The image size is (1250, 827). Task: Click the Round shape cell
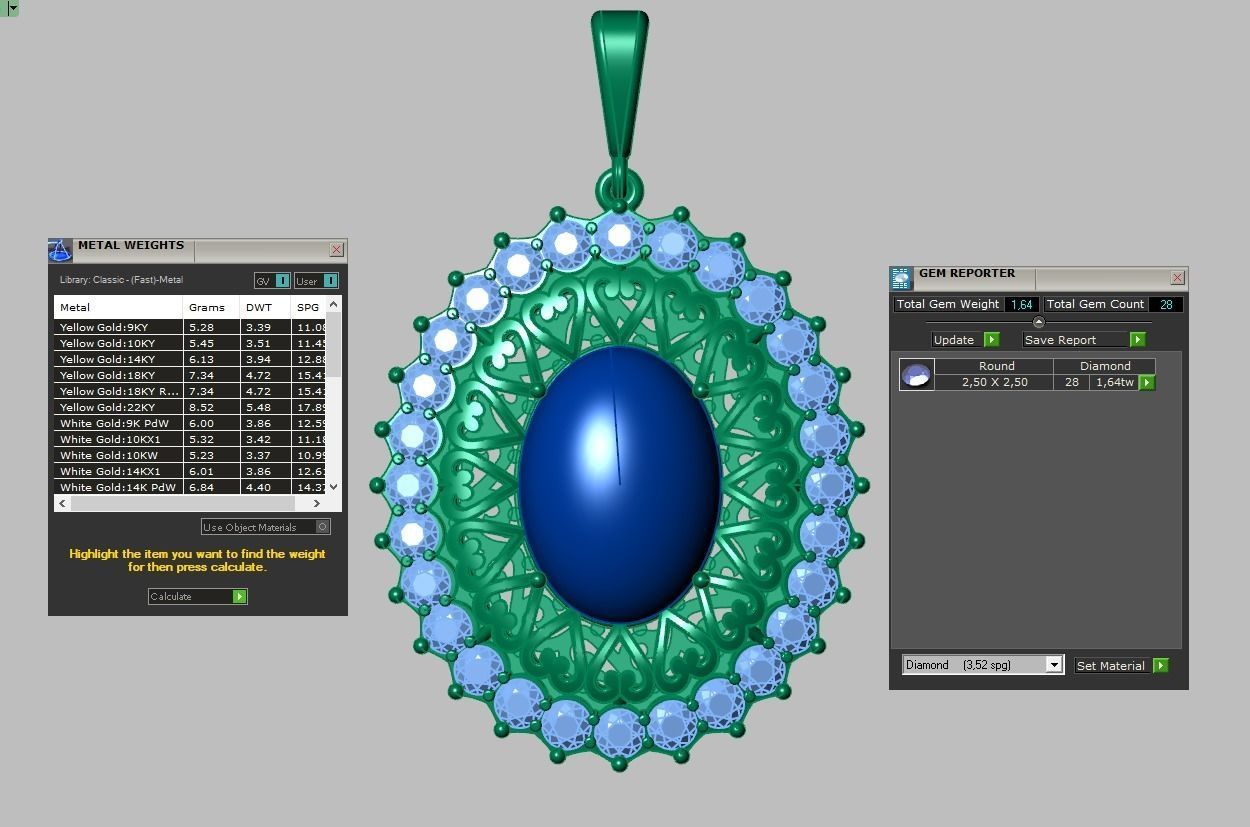pos(996,366)
